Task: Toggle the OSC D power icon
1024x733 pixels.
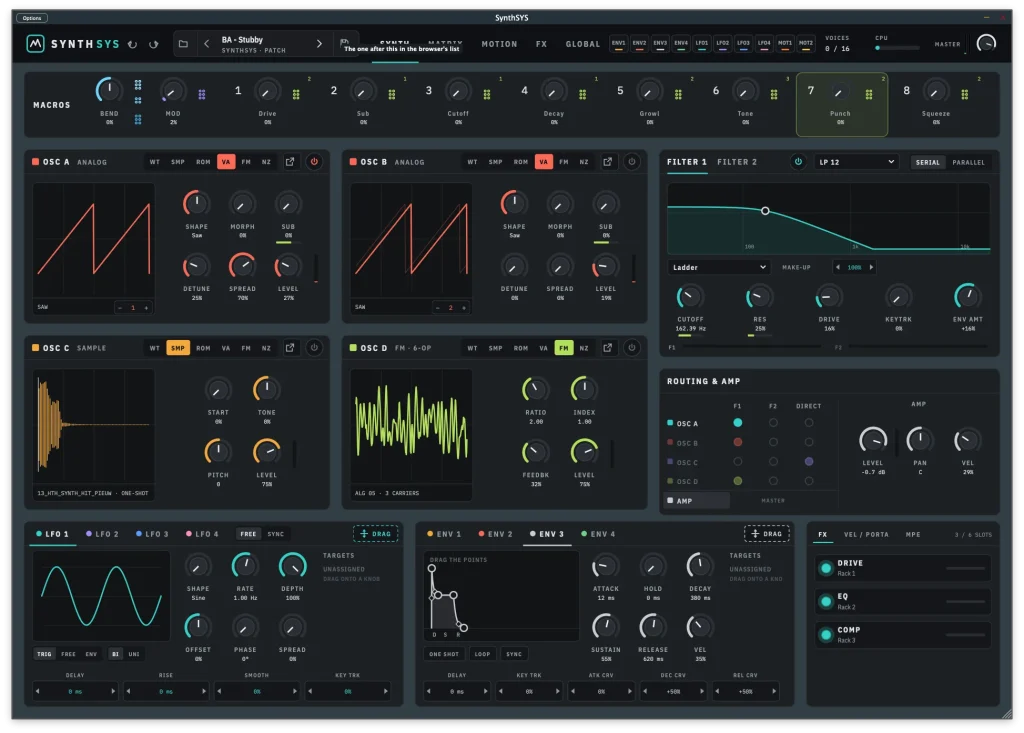Action: 632,348
